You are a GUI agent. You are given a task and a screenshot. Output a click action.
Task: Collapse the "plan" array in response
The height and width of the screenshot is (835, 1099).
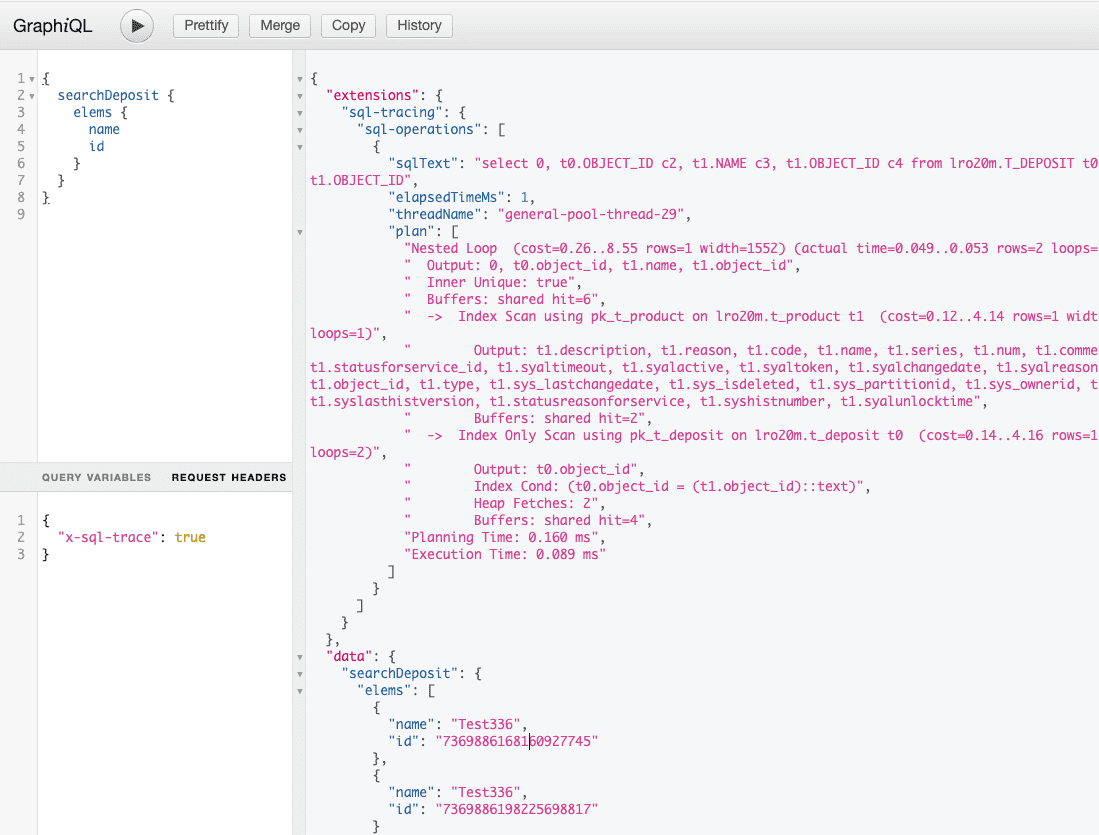[x=299, y=232]
